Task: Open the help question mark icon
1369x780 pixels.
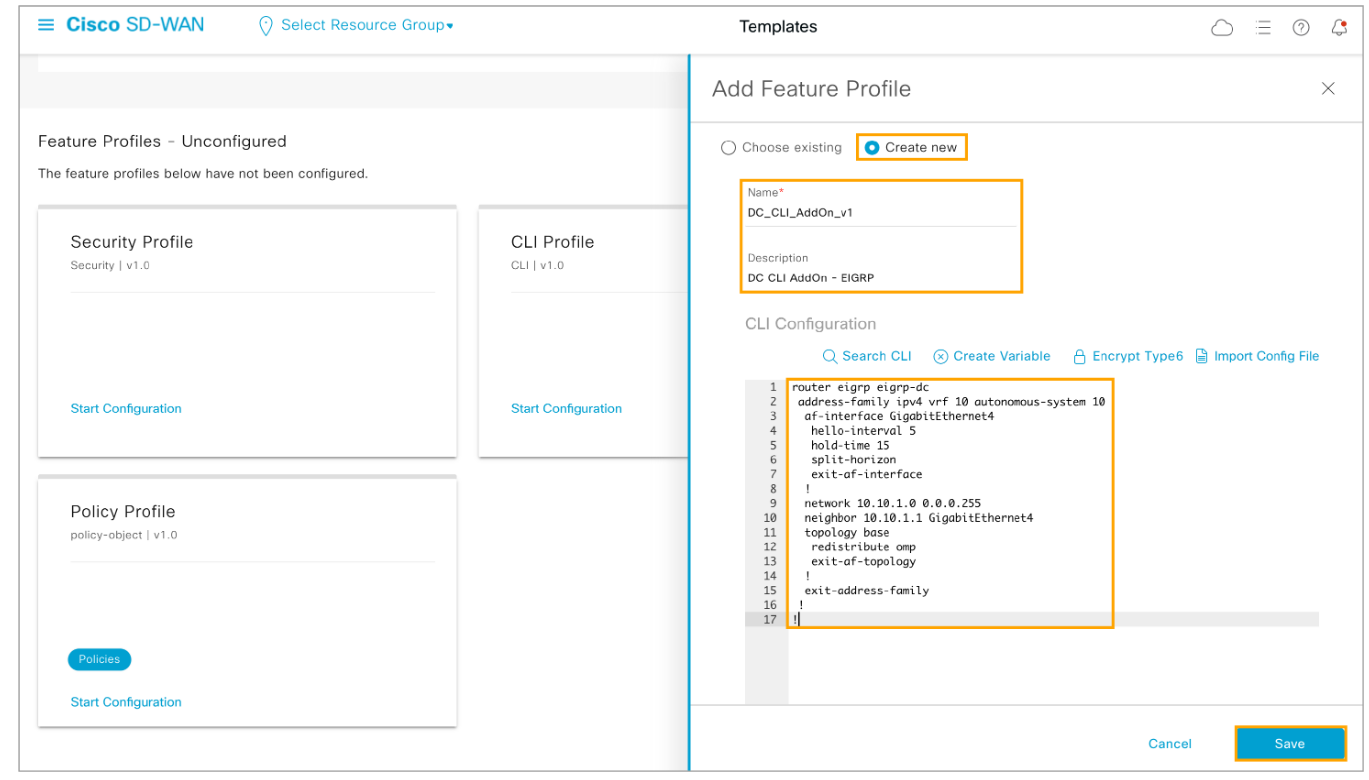Action: tap(1301, 28)
